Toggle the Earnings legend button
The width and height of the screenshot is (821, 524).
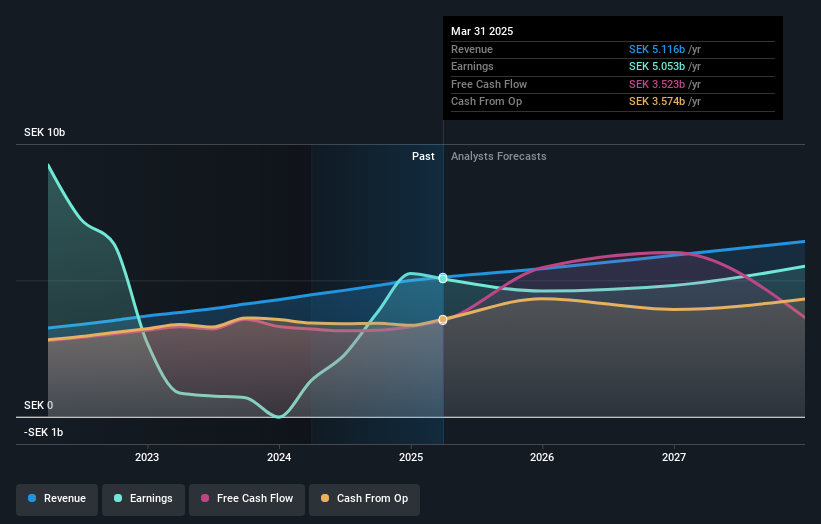[143, 499]
